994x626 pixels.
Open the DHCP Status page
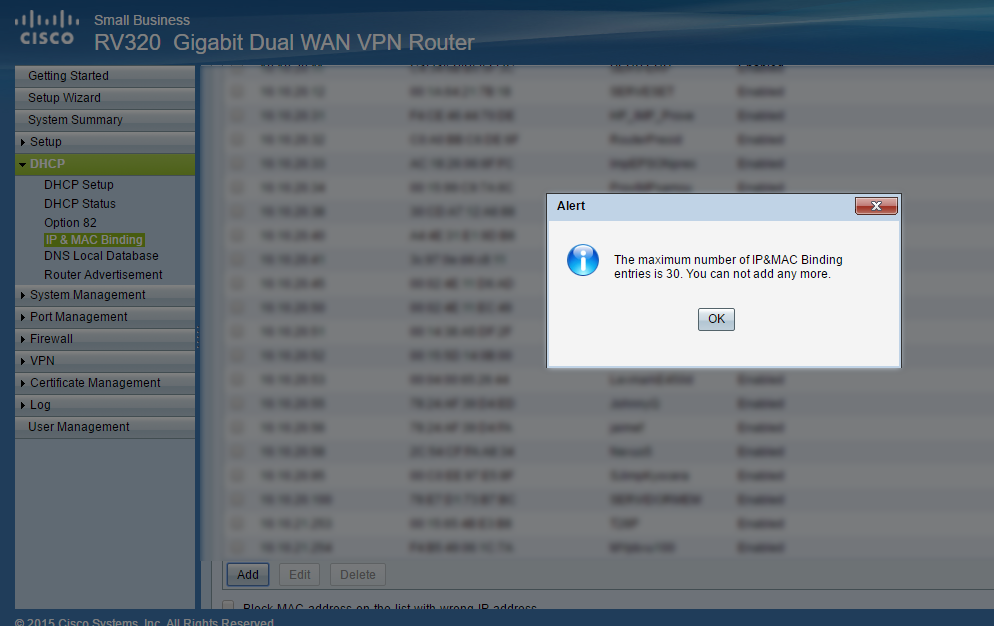(x=80, y=204)
